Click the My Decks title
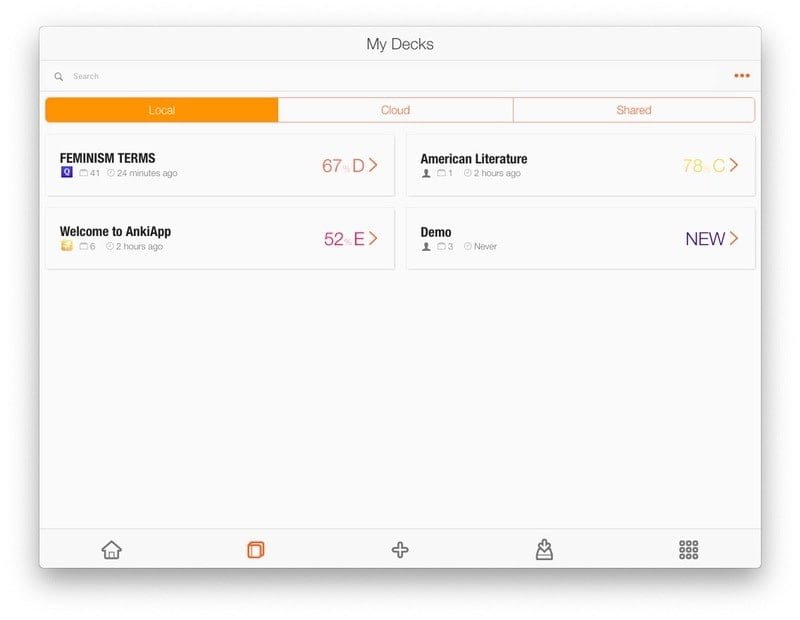The image size is (800, 620). 400,44
